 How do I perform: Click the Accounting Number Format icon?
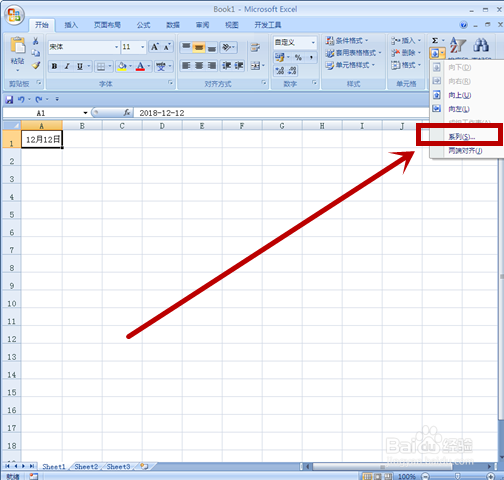[x=280, y=58]
